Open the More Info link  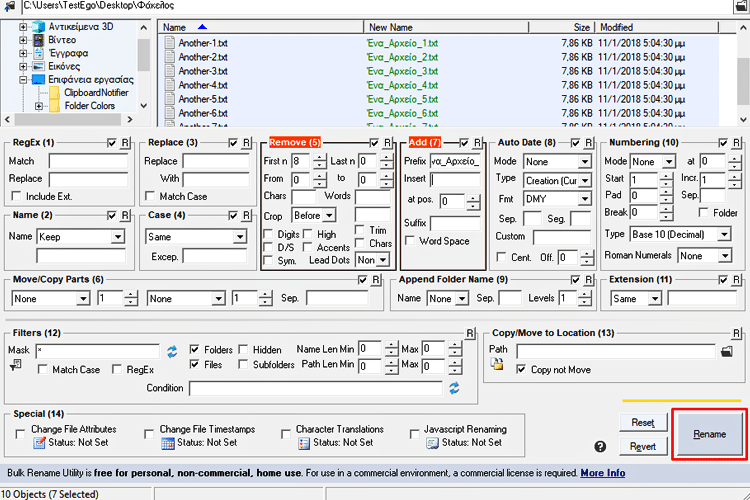tap(603, 473)
